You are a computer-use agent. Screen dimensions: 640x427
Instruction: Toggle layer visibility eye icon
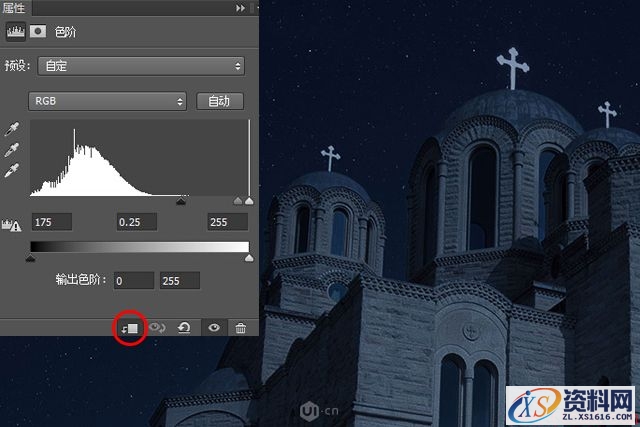pyautogui.click(x=212, y=327)
